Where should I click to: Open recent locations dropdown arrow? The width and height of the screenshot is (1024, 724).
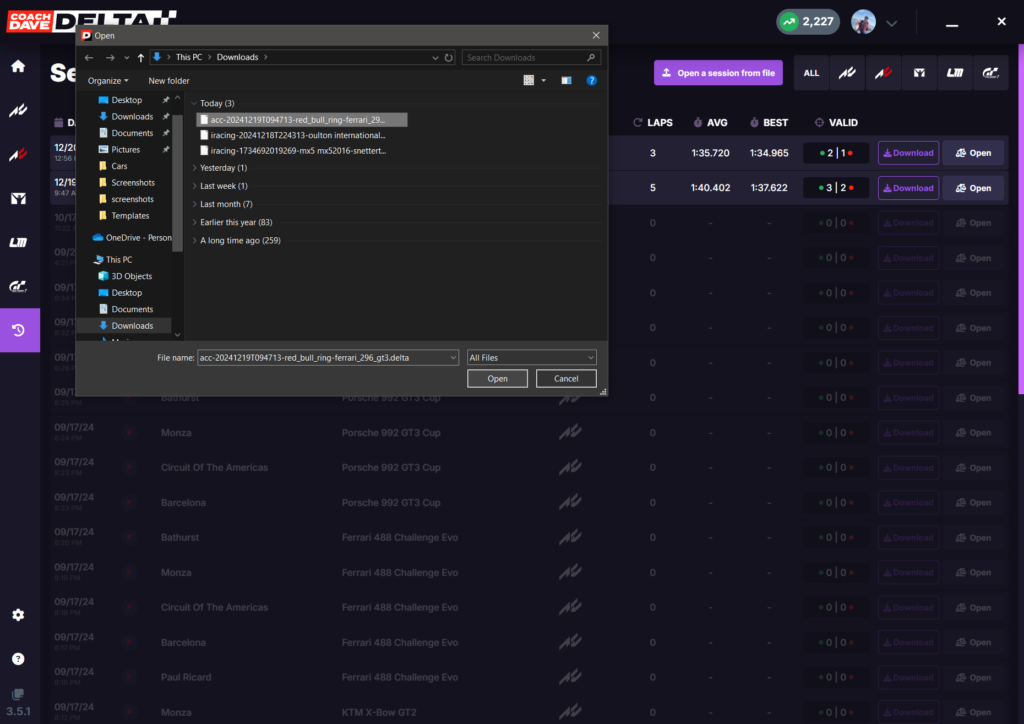126,57
